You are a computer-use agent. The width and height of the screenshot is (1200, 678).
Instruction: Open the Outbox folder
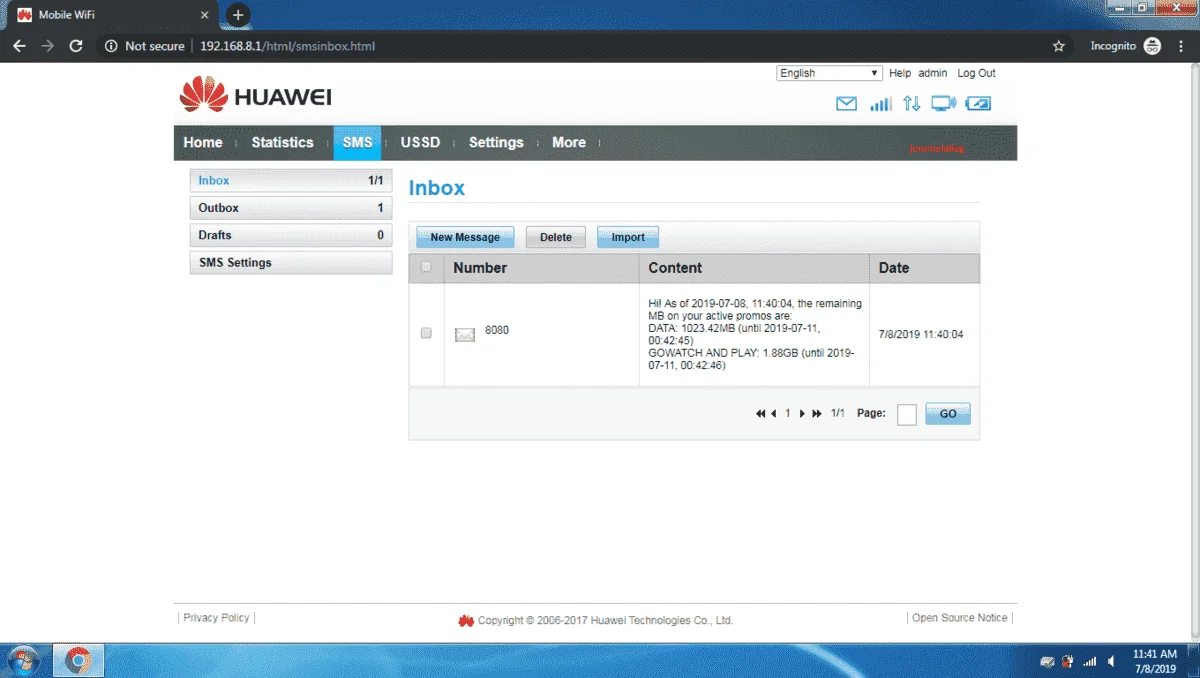[x=291, y=208]
